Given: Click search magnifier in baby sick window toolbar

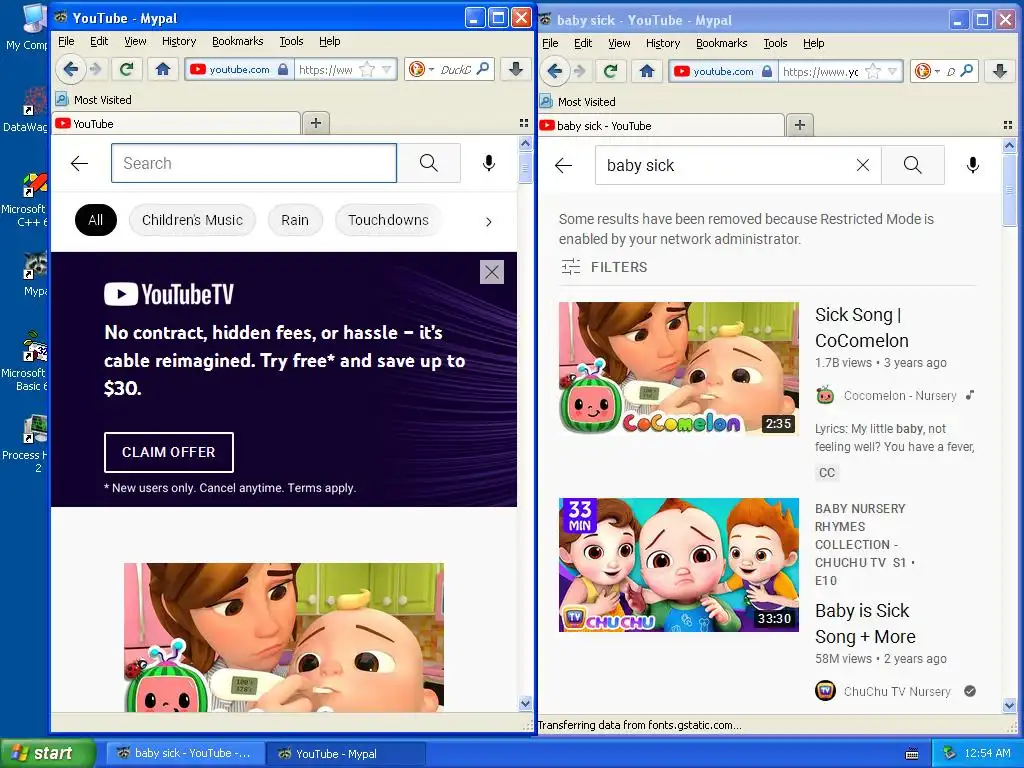Looking at the screenshot, I should [967, 71].
